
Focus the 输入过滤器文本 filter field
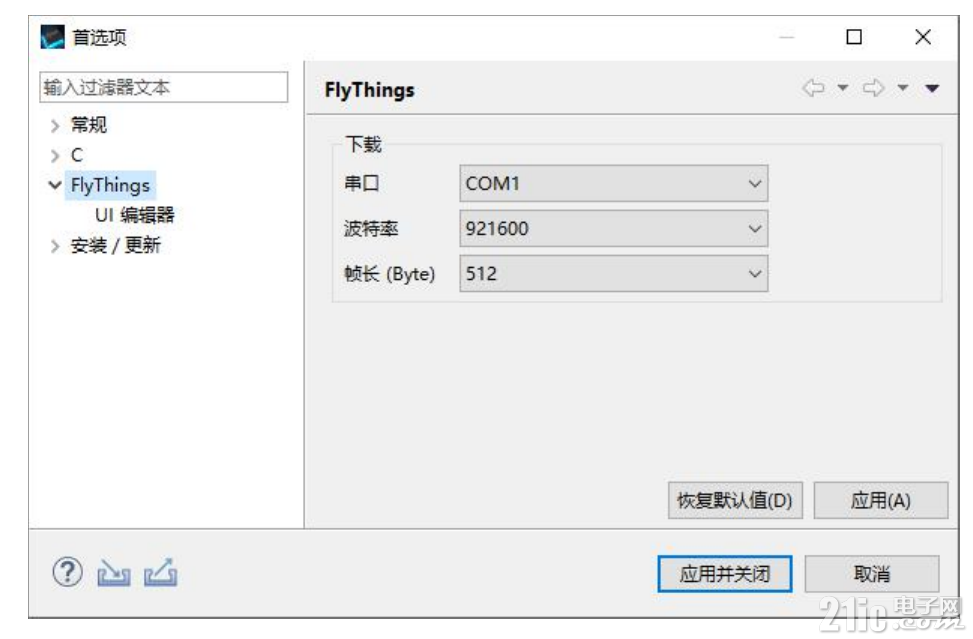coord(164,87)
